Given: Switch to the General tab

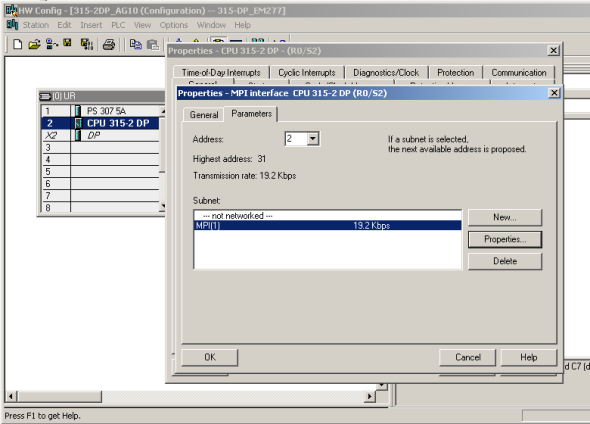Looking at the screenshot, I should point(204,115).
